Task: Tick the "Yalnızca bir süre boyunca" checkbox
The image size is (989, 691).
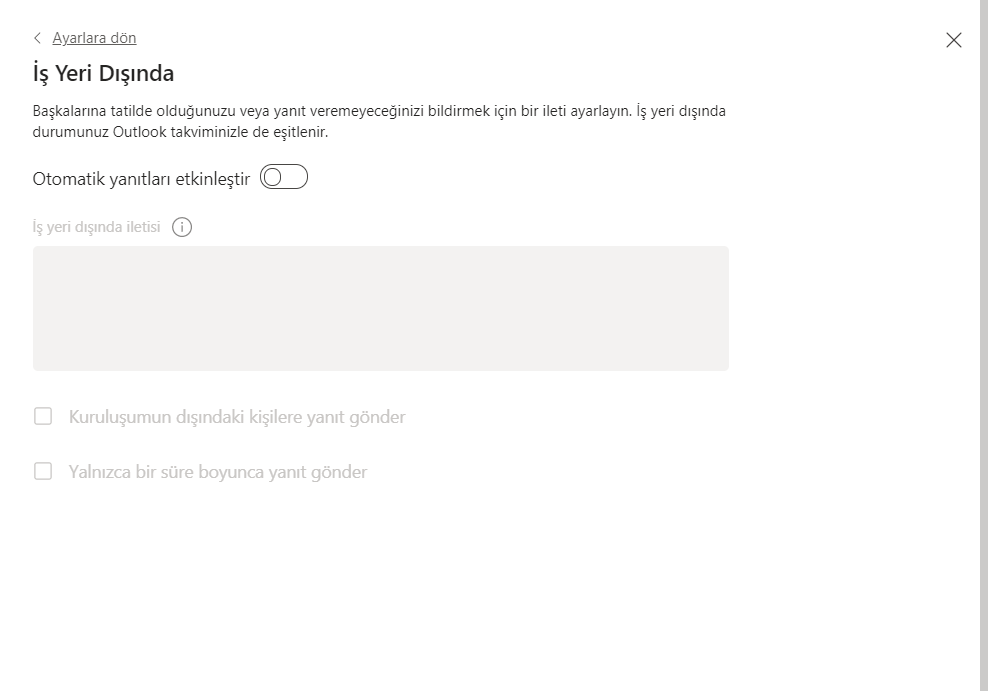Action: click(x=43, y=471)
